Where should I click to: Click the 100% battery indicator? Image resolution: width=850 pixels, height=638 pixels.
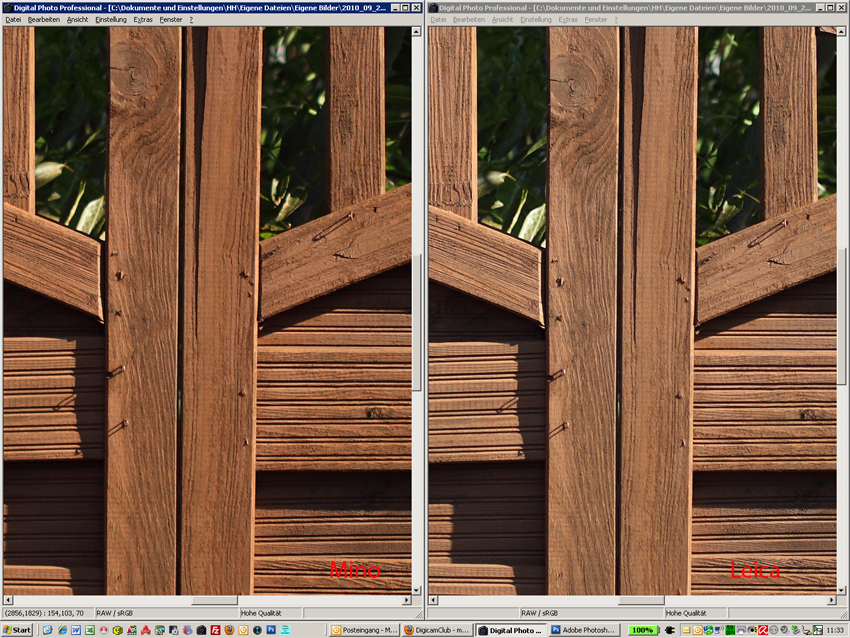coord(642,630)
